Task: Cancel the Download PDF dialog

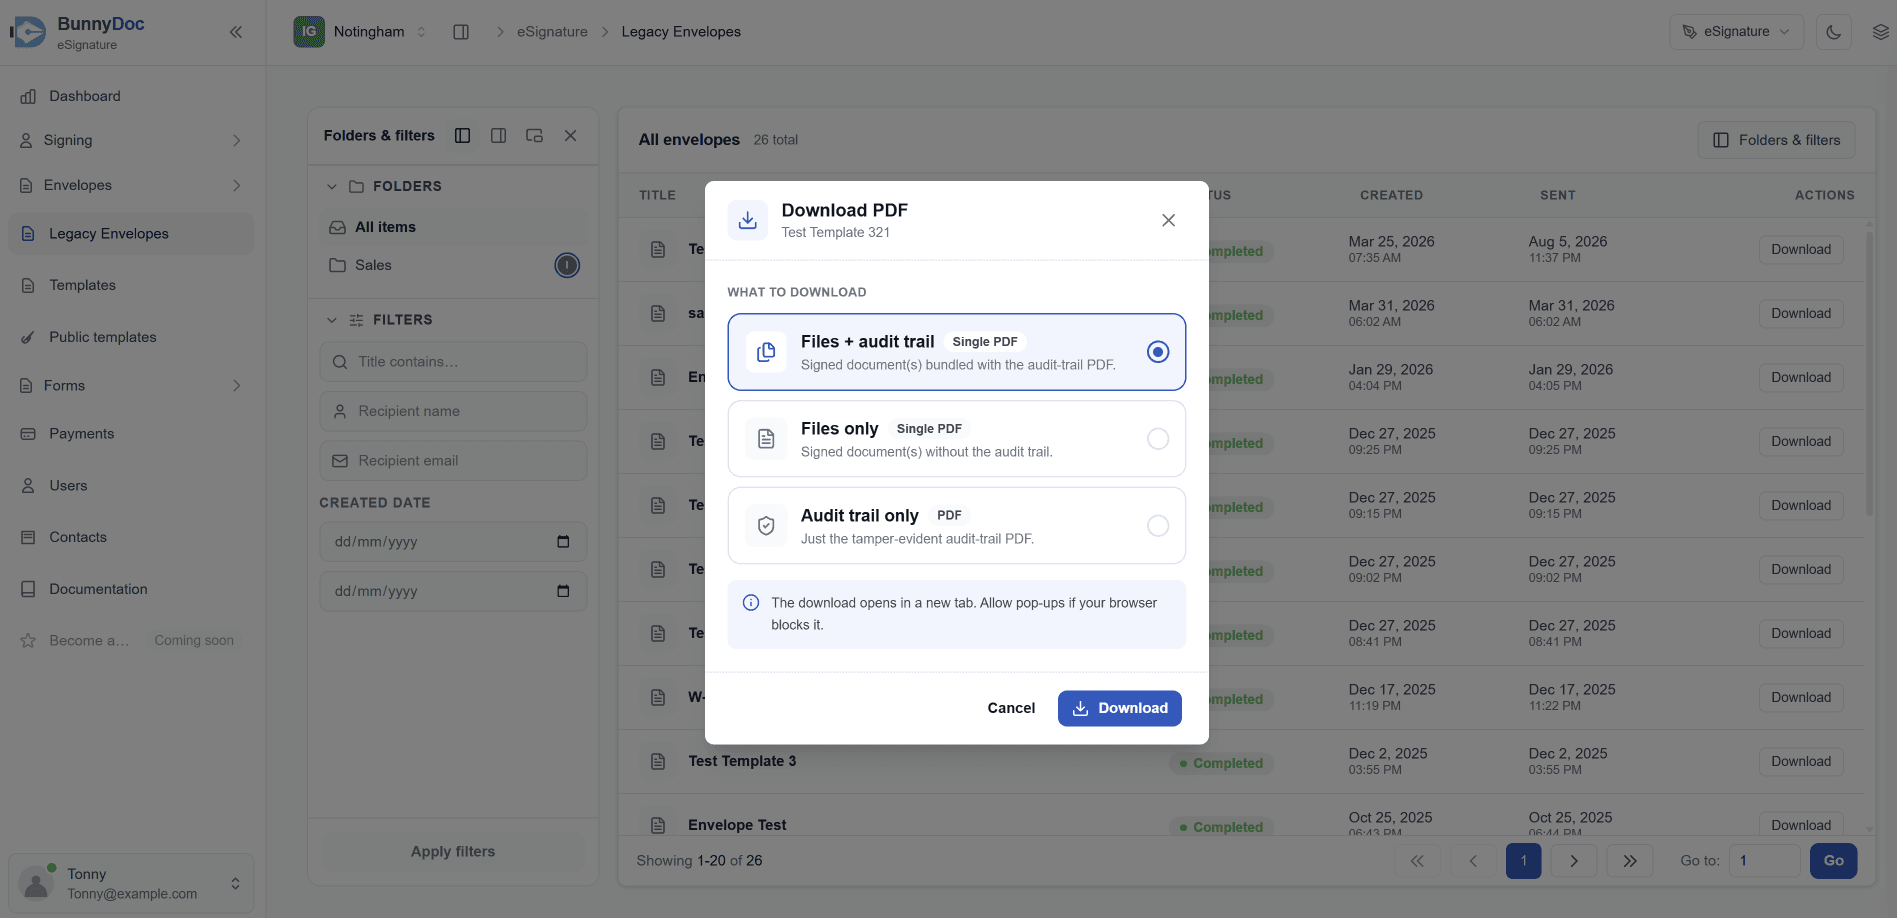Action: (1011, 708)
